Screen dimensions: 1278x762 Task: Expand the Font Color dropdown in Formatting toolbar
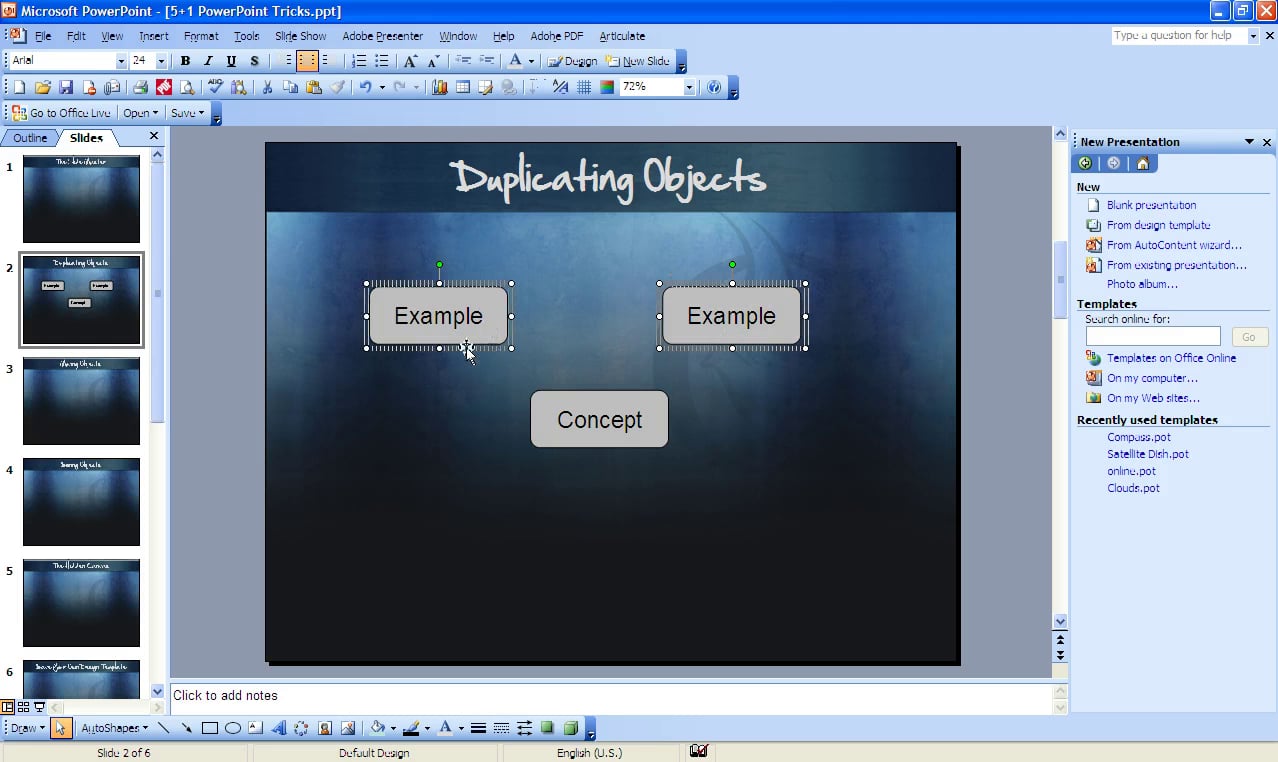coord(531,61)
